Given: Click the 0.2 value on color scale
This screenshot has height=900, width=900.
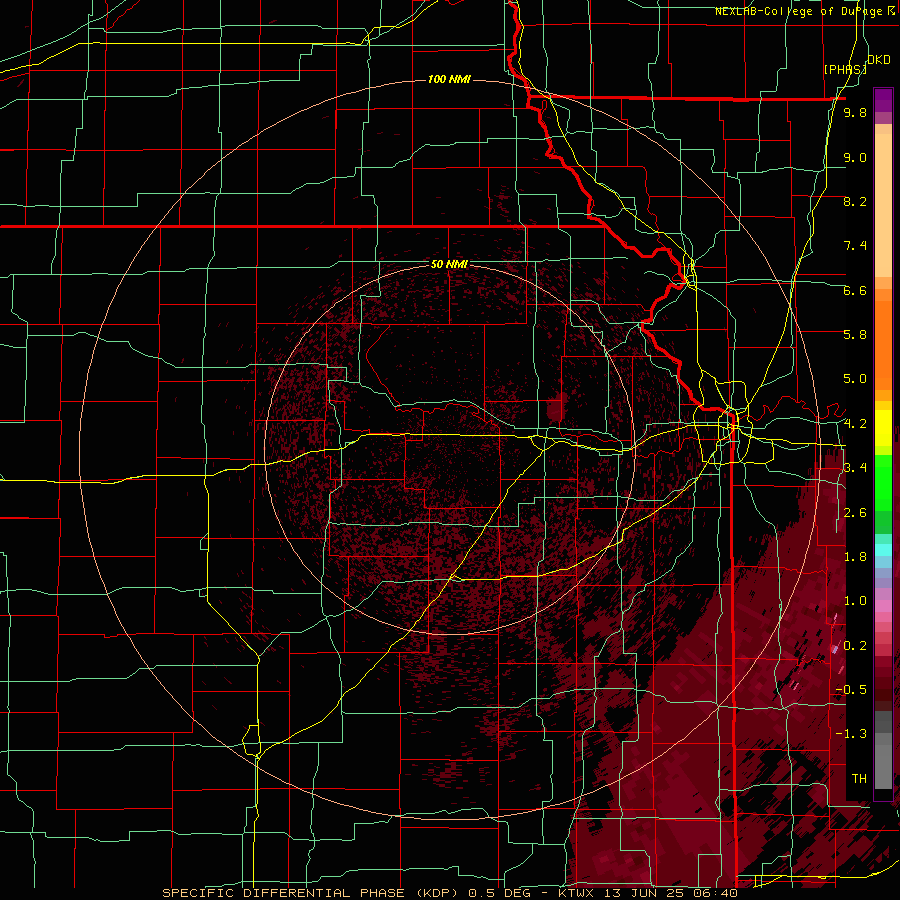Looking at the screenshot, I should [855, 646].
